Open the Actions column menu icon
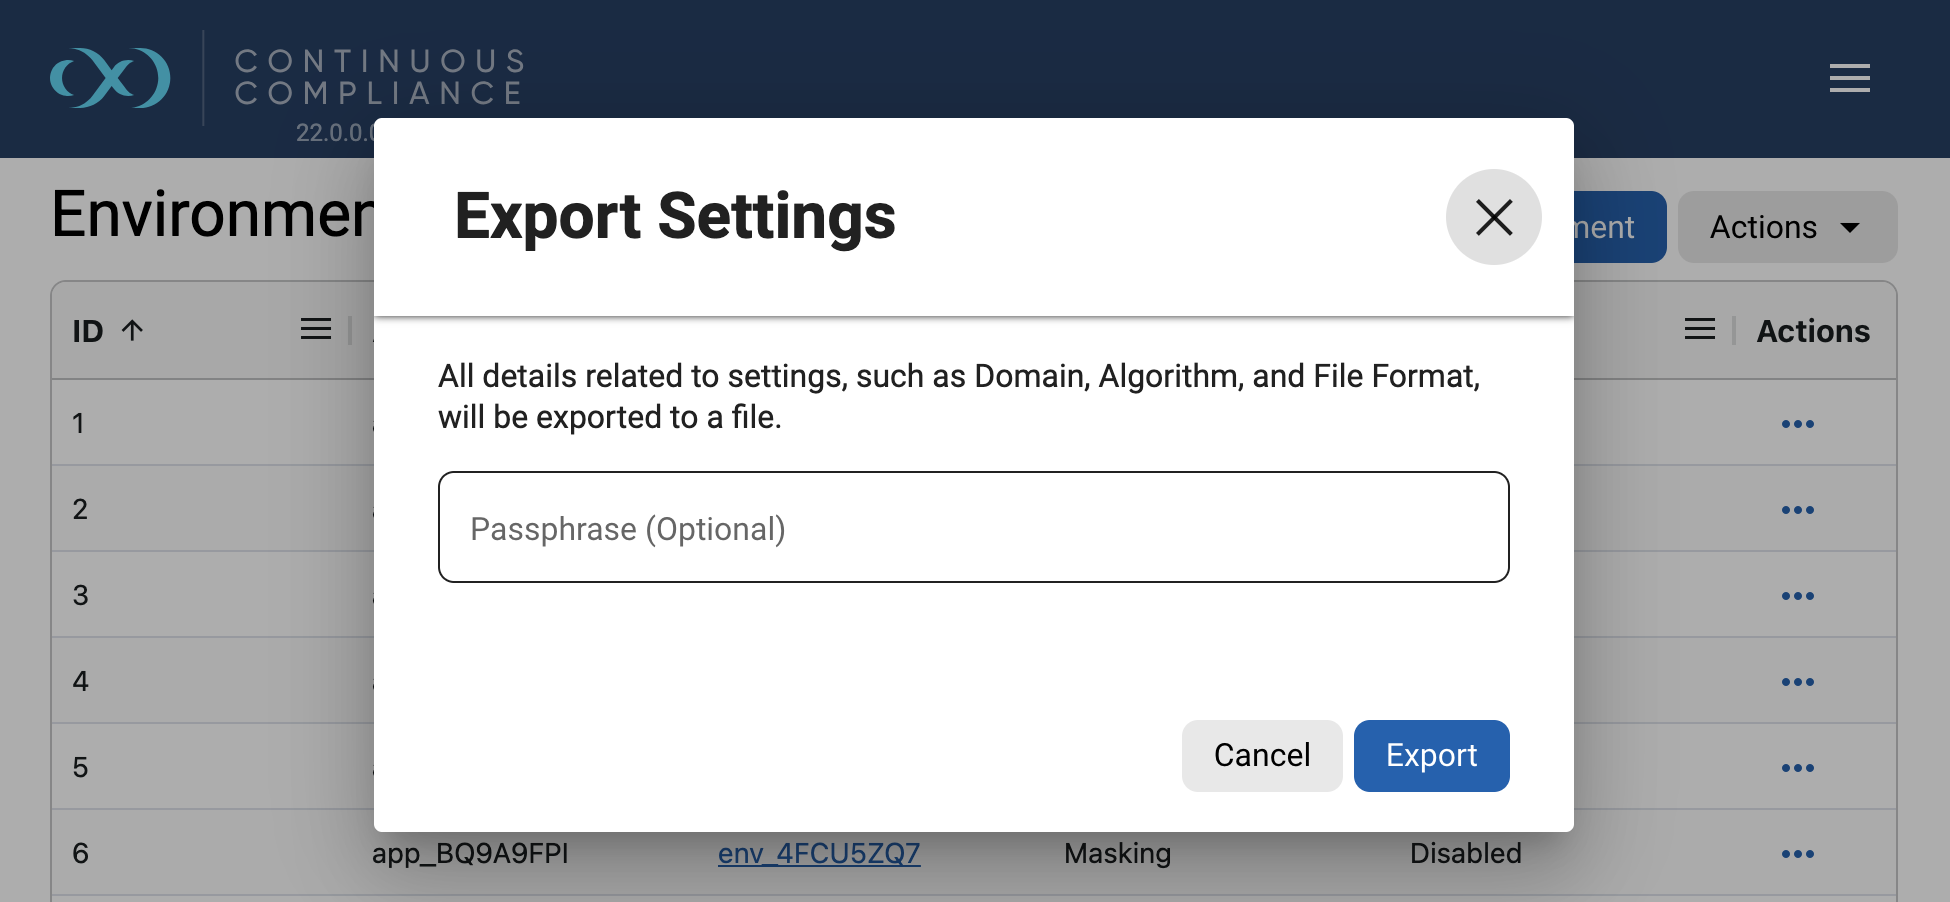Screen dimensions: 1950x902 (x=1700, y=328)
